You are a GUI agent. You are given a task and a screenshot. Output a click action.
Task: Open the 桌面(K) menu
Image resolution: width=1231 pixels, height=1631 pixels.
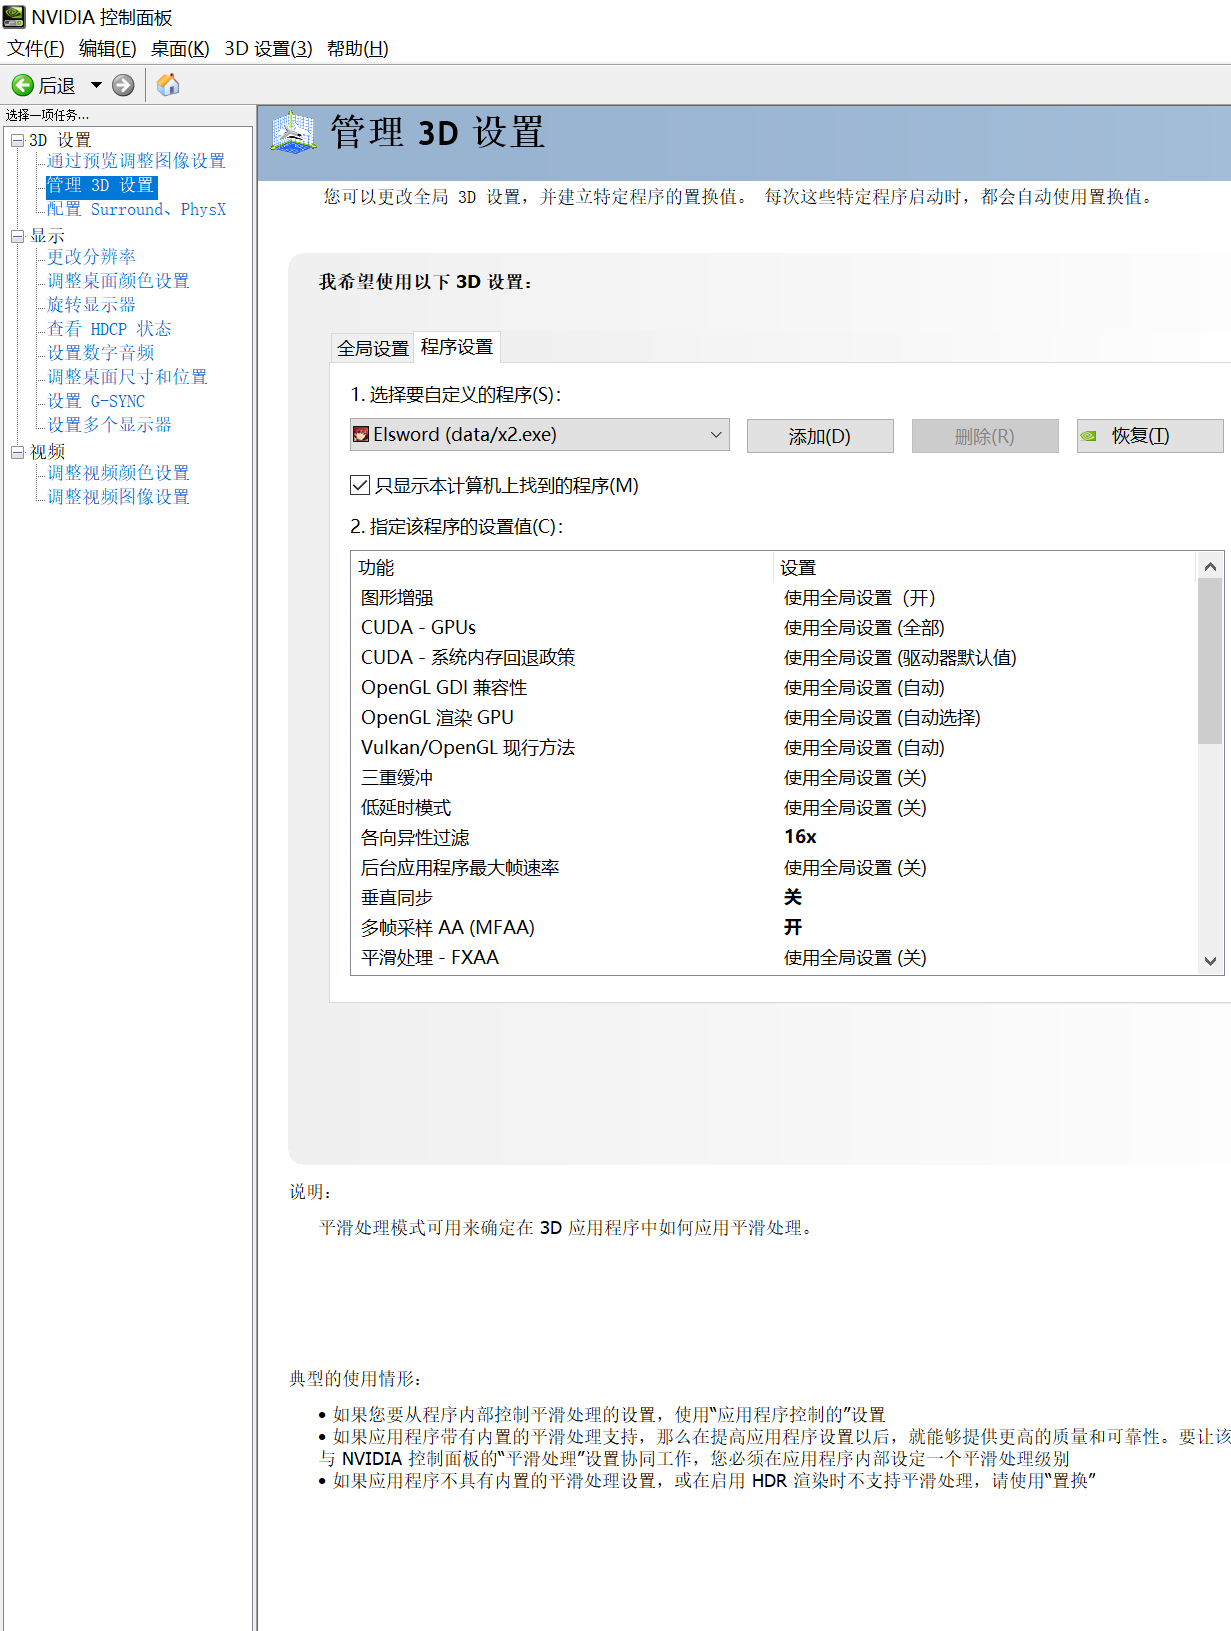pos(180,48)
